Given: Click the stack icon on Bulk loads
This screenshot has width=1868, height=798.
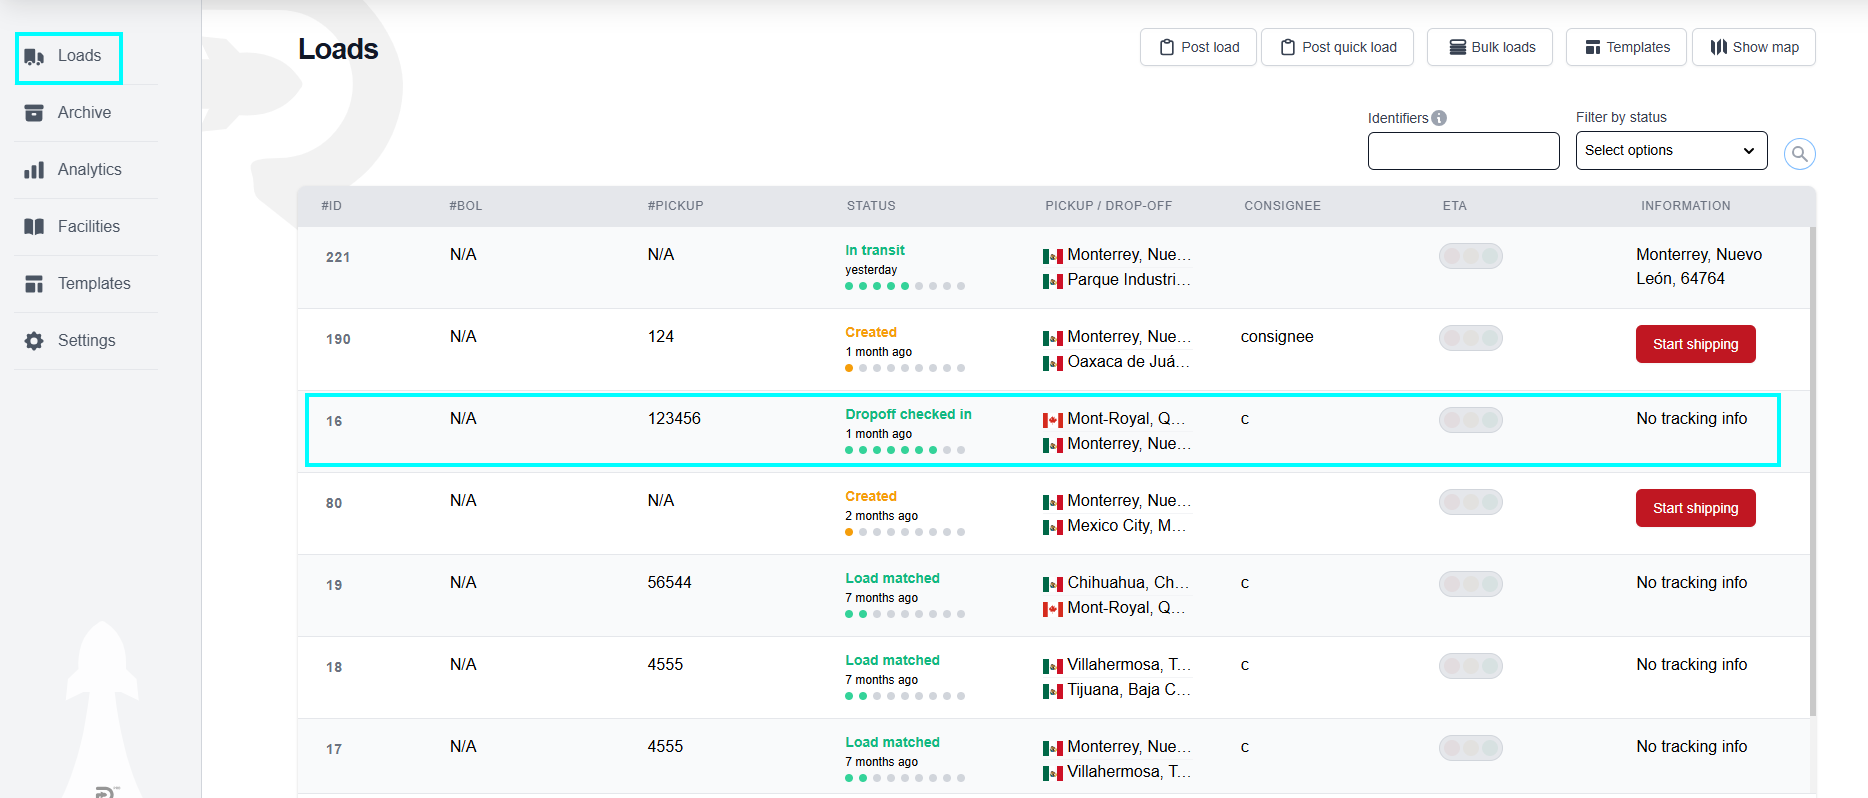Looking at the screenshot, I should tap(1458, 47).
